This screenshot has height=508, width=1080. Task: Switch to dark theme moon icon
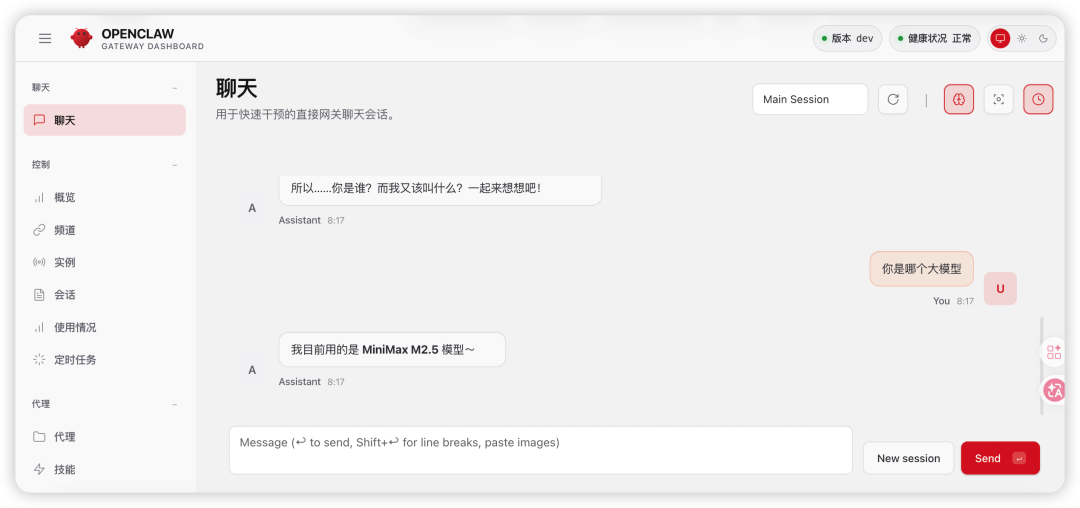pos(1043,39)
